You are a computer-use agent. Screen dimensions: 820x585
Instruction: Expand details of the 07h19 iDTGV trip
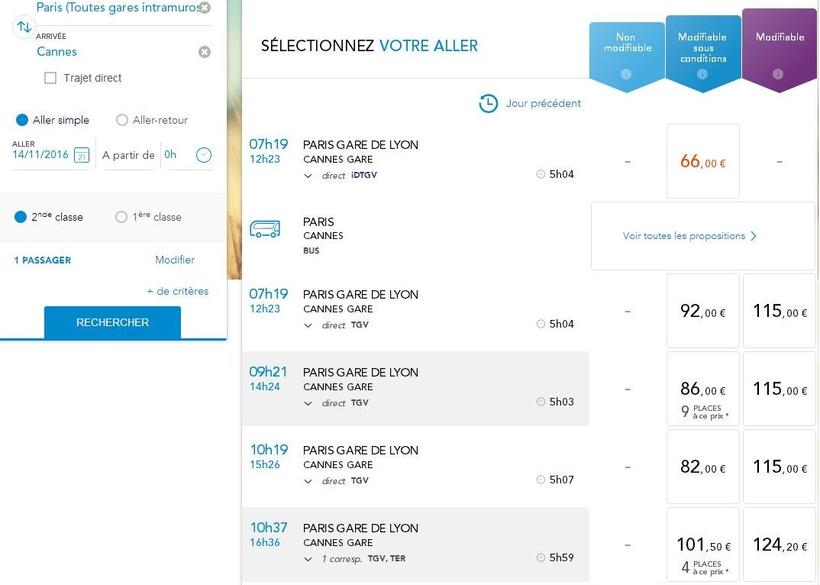pyautogui.click(x=308, y=175)
